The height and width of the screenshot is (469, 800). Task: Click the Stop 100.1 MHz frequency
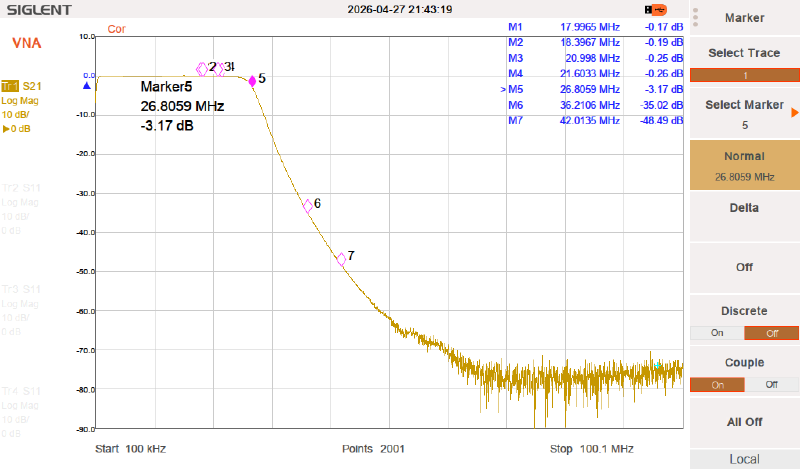point(591,449)
